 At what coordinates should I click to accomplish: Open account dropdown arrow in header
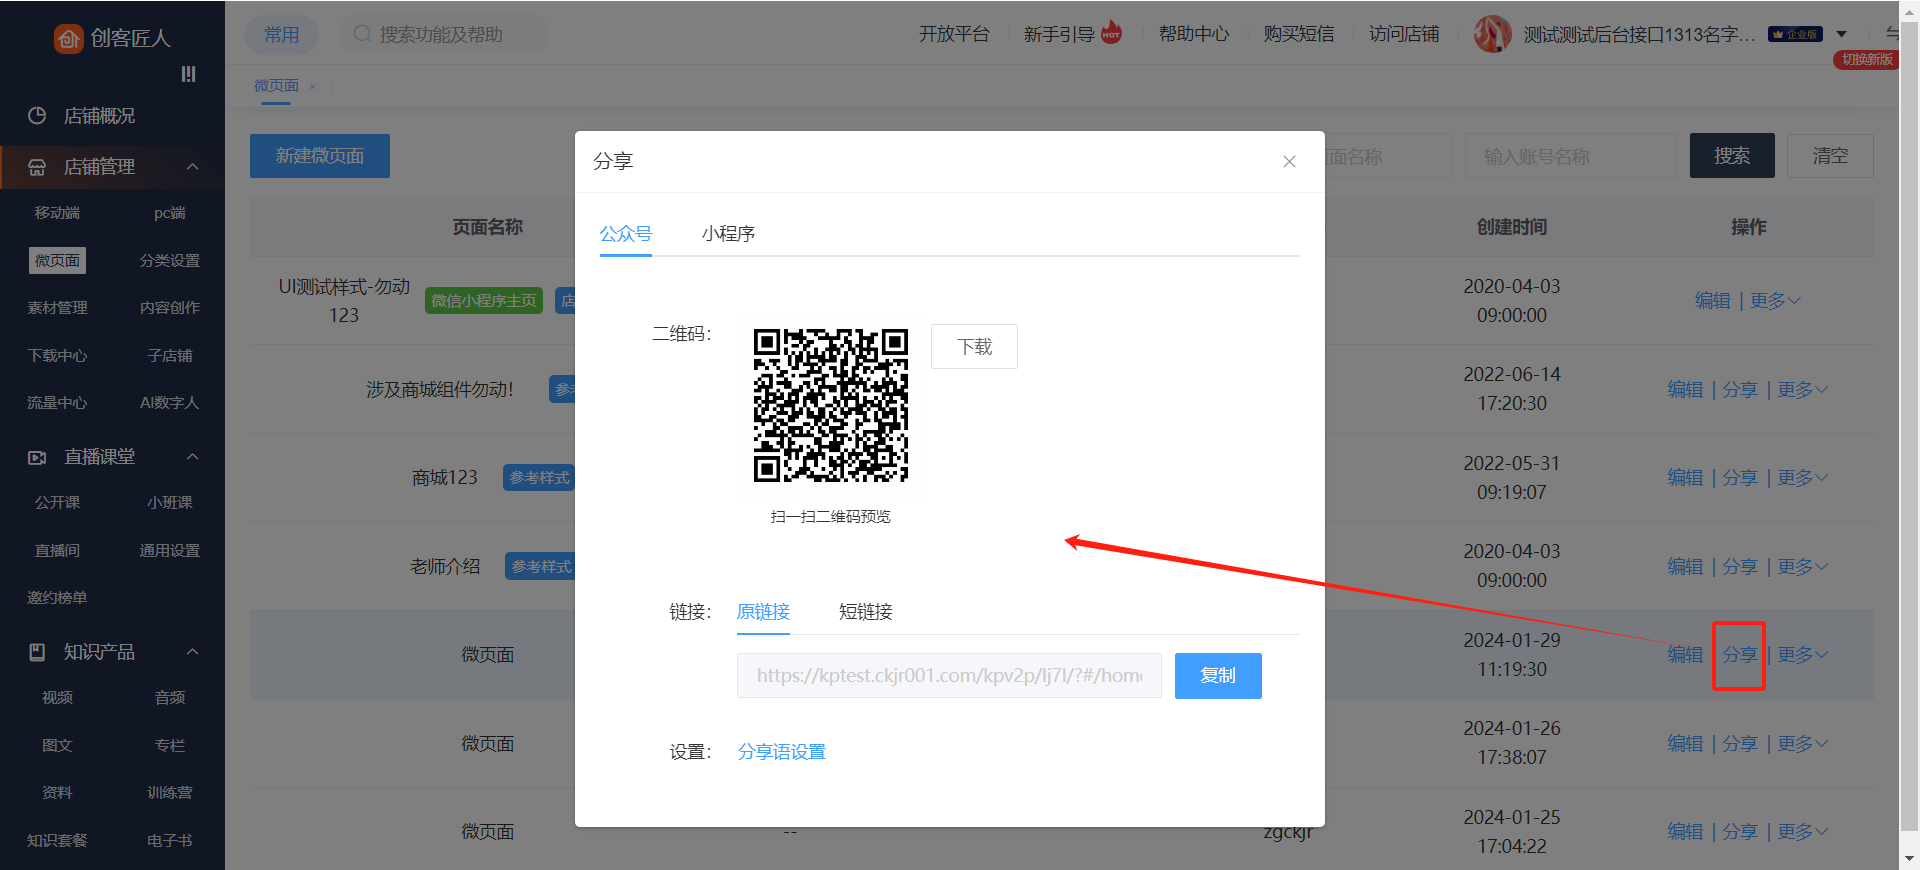tap(1841, 34)
